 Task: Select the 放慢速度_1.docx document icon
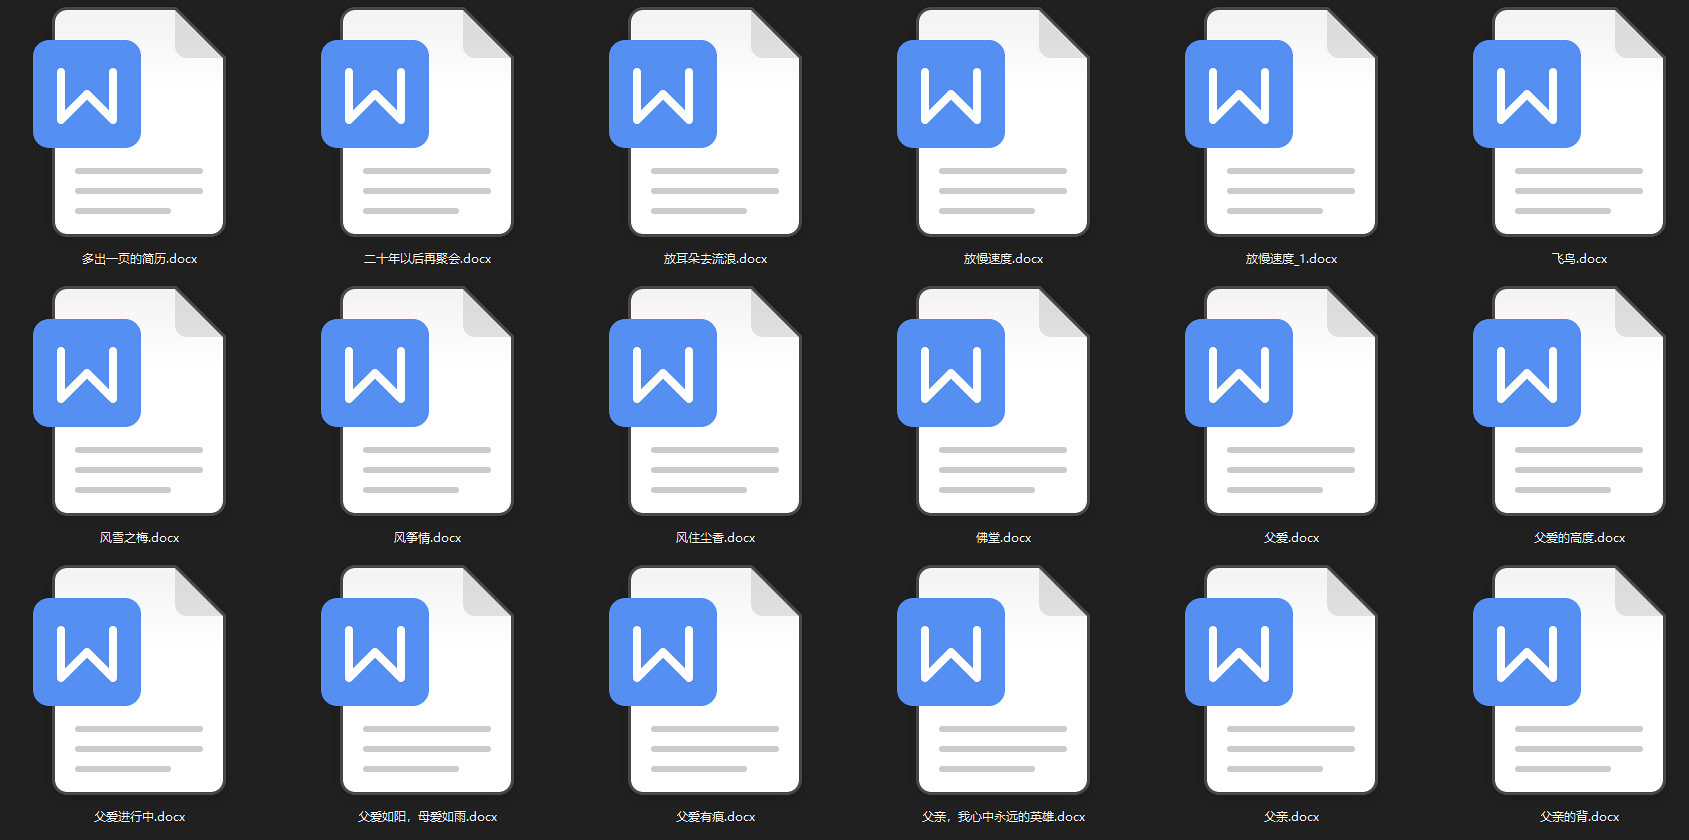tap(1281, 122)
